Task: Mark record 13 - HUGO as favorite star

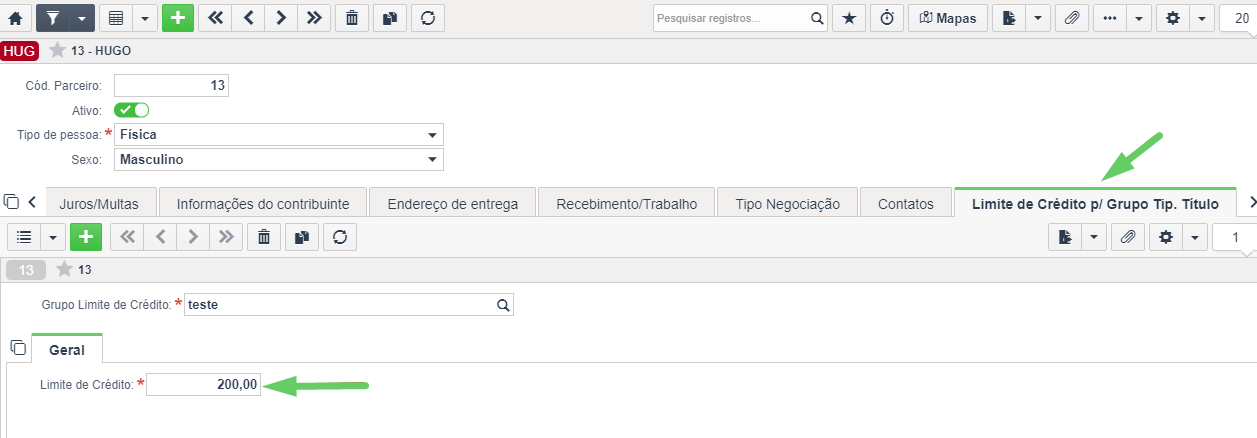Action: coord(57,50)
